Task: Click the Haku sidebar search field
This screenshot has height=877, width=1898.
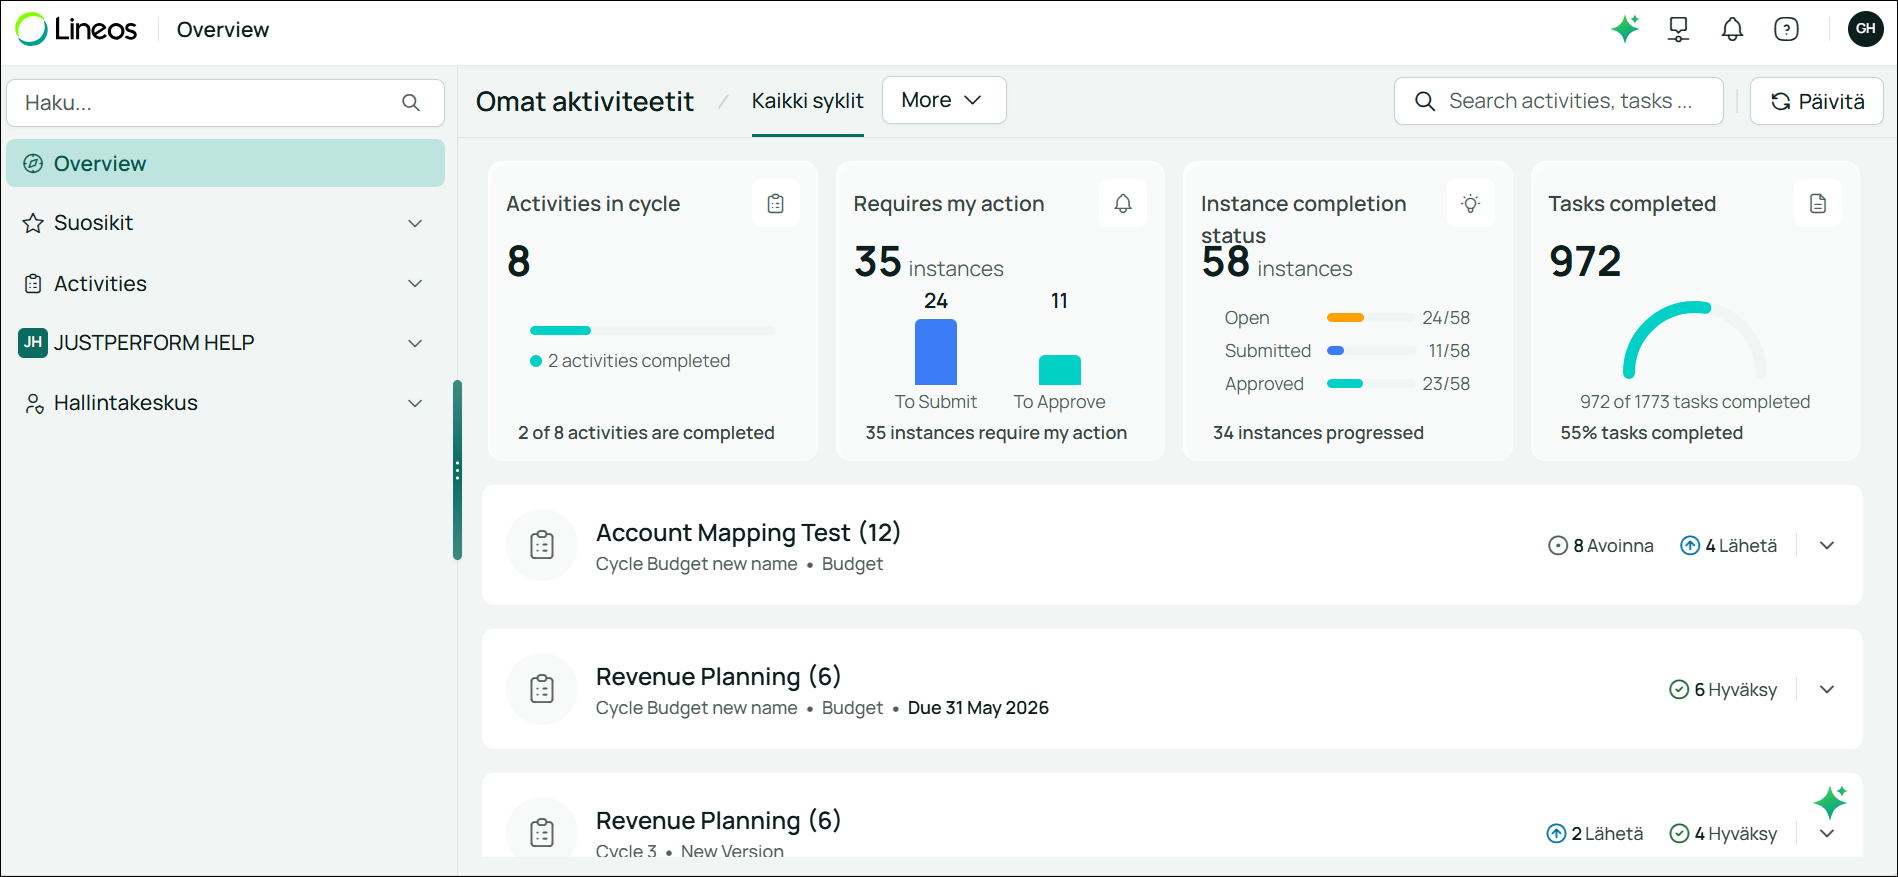Action: point(226,103)
